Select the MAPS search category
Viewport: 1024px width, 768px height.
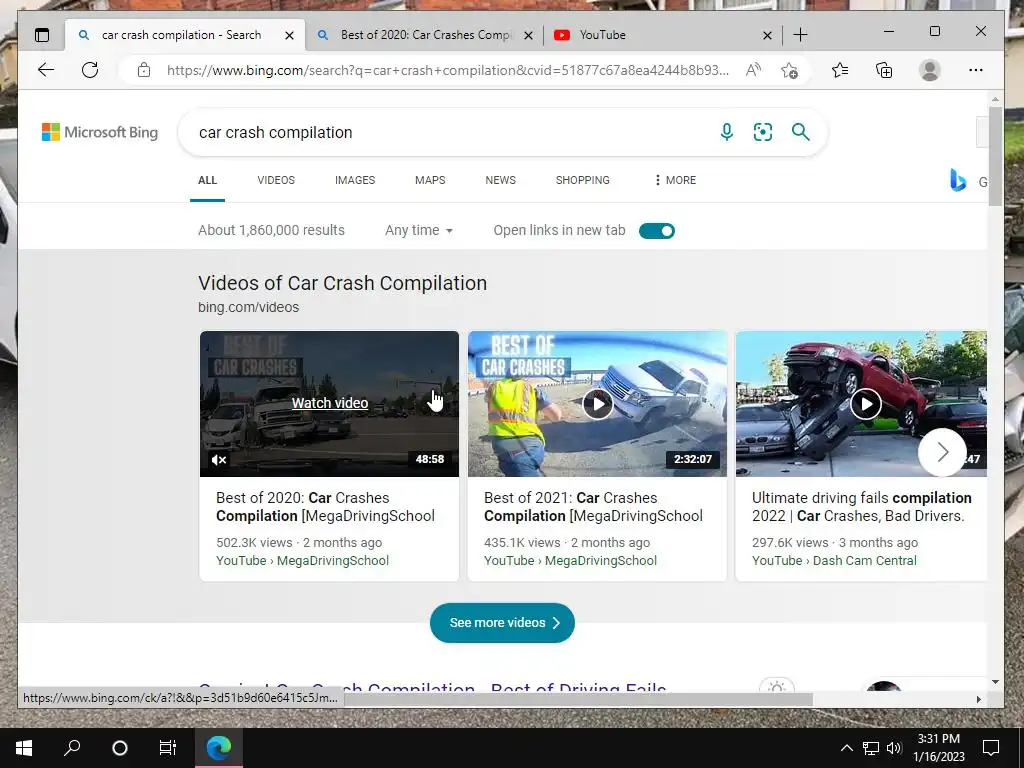(430, 180)
